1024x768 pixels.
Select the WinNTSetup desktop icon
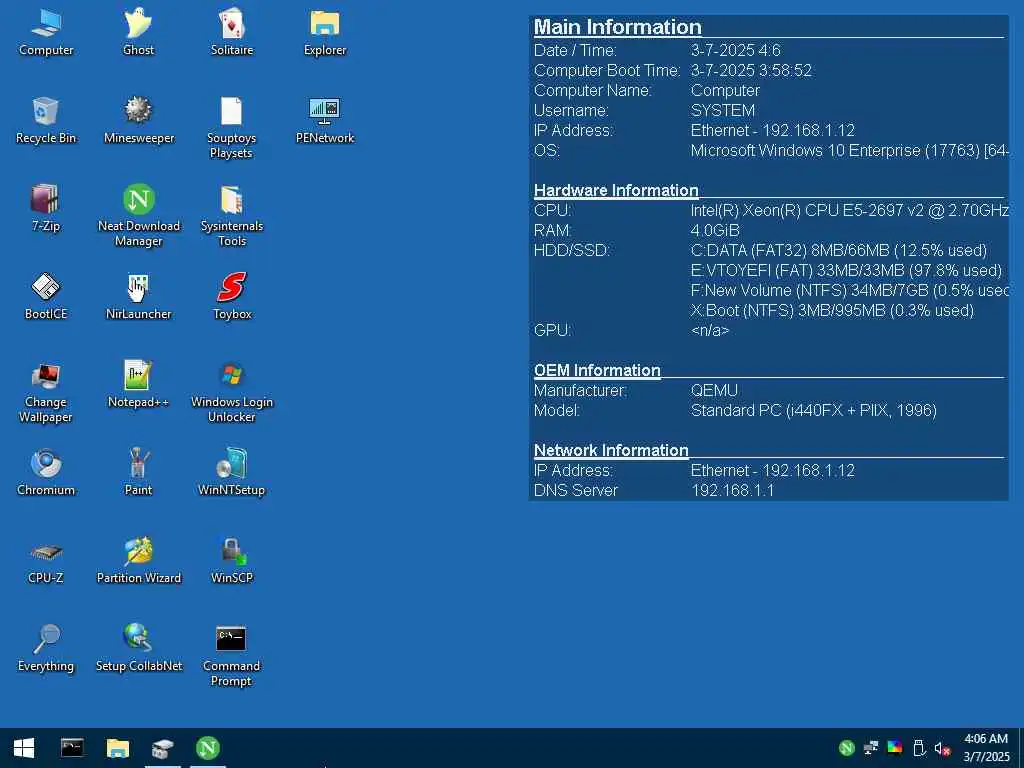coord(232,473)
